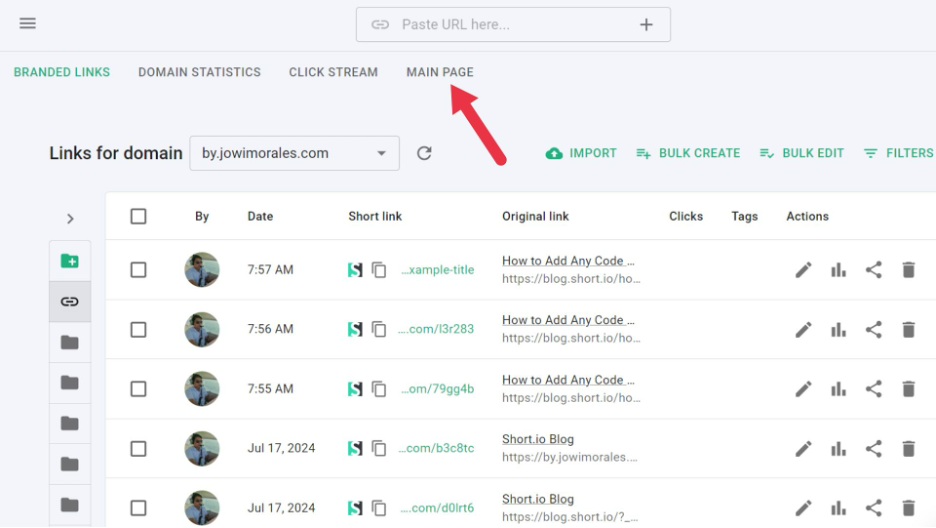Open the by.jowimorales.com domain dropdown
This screenshot has height=528, width=936.
[294, 153]
